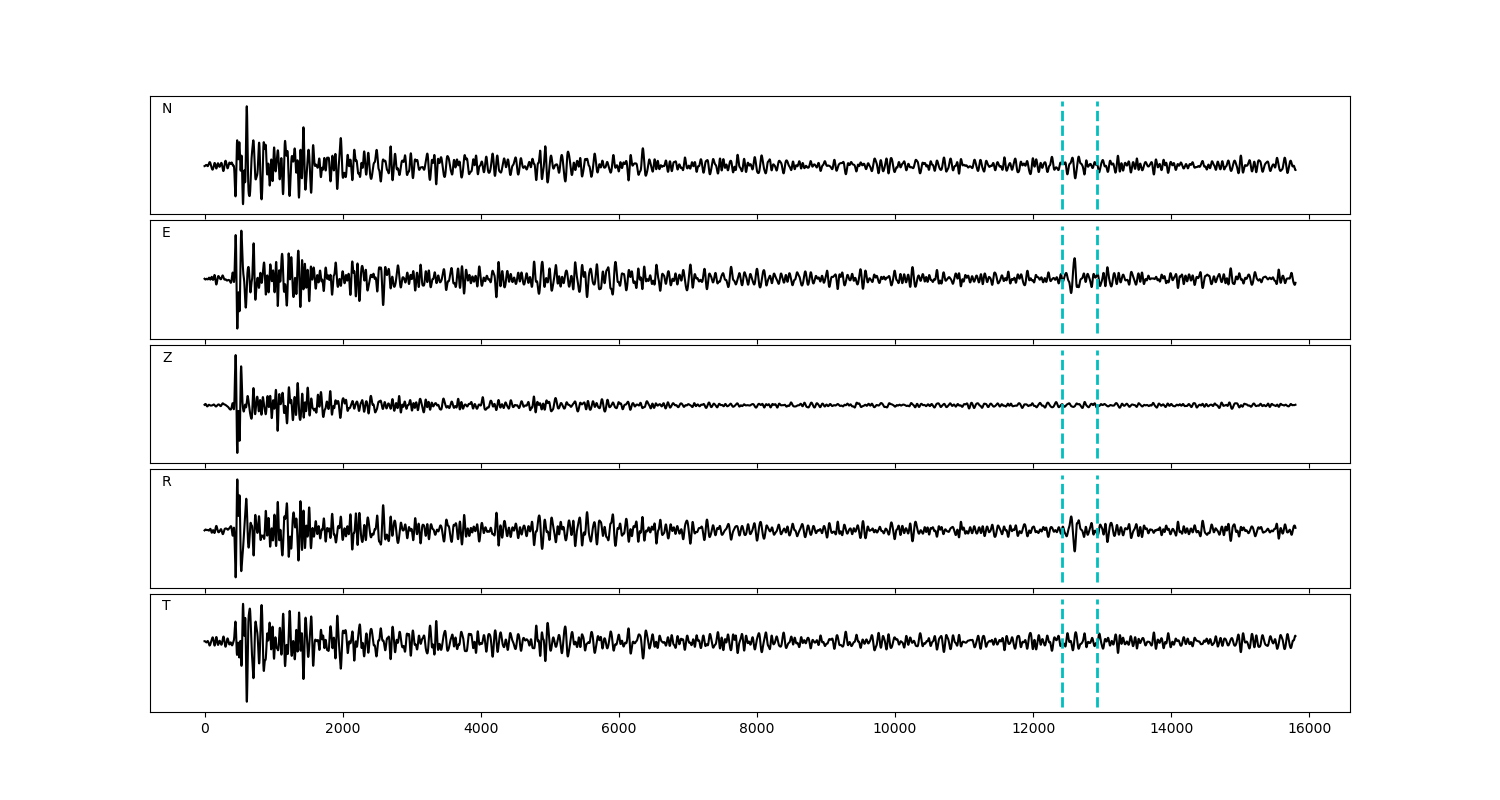1500x800 pixels.
Task: Select right cyan dashed marker in N panel
Action: (1097, 130)
